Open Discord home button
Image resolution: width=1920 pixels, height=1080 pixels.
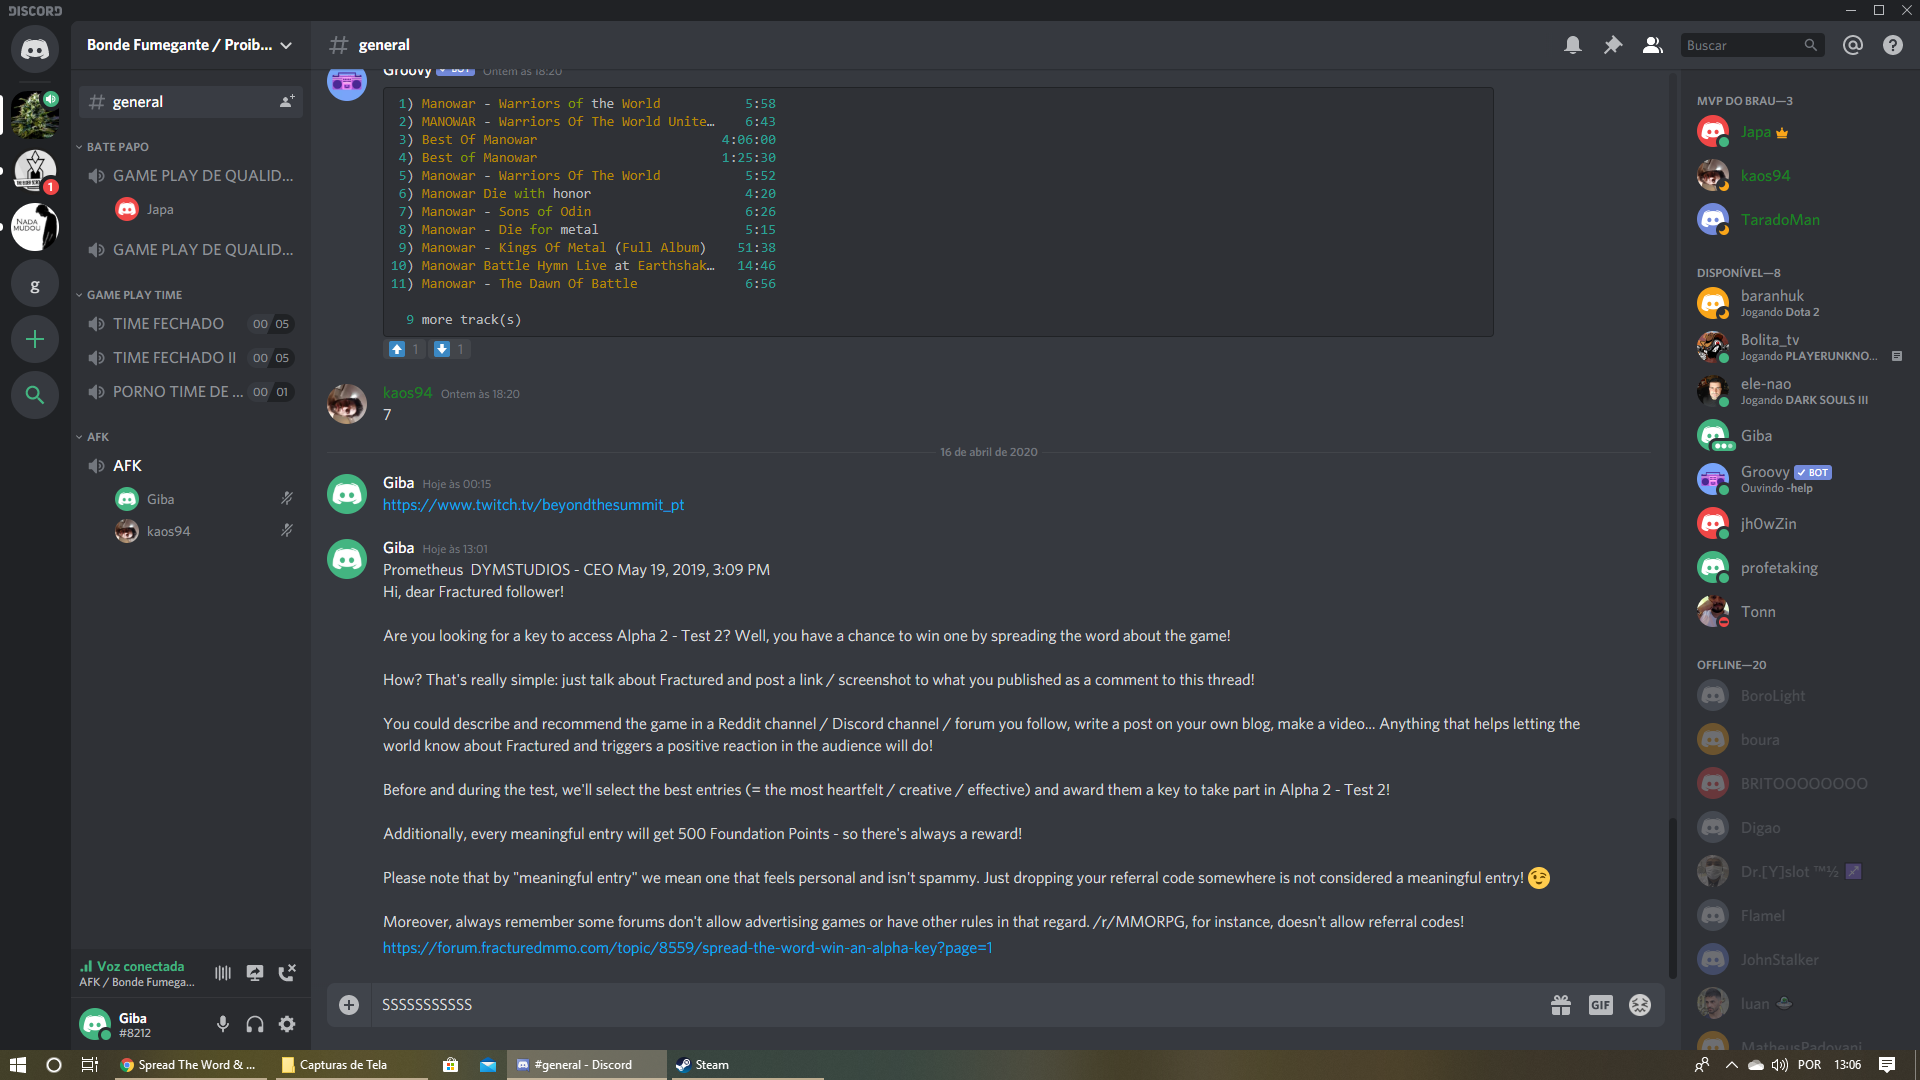click(x=35, y=49)
